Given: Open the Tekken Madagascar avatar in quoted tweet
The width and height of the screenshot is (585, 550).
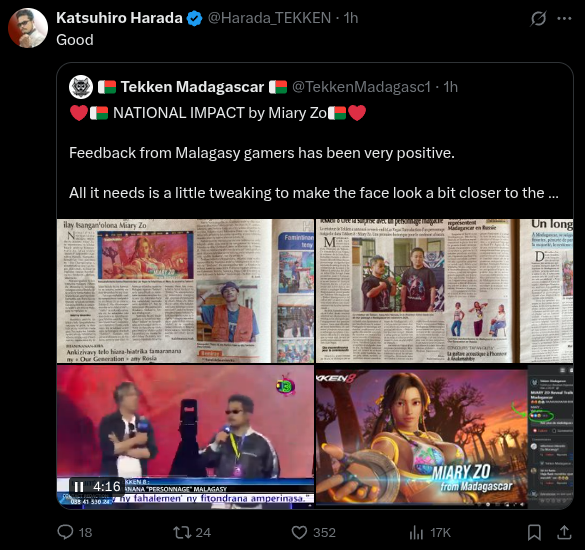Looking at the screenshot, I should (81, 87).
